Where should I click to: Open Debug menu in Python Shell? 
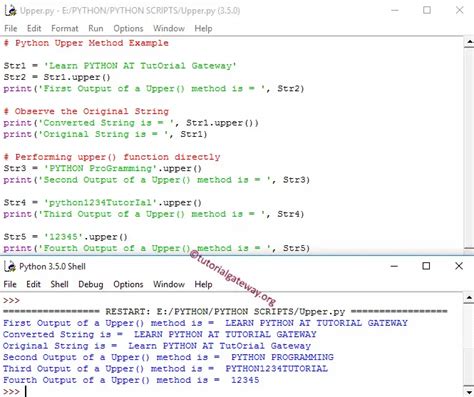pyautogui.click(x=91, y=284)
